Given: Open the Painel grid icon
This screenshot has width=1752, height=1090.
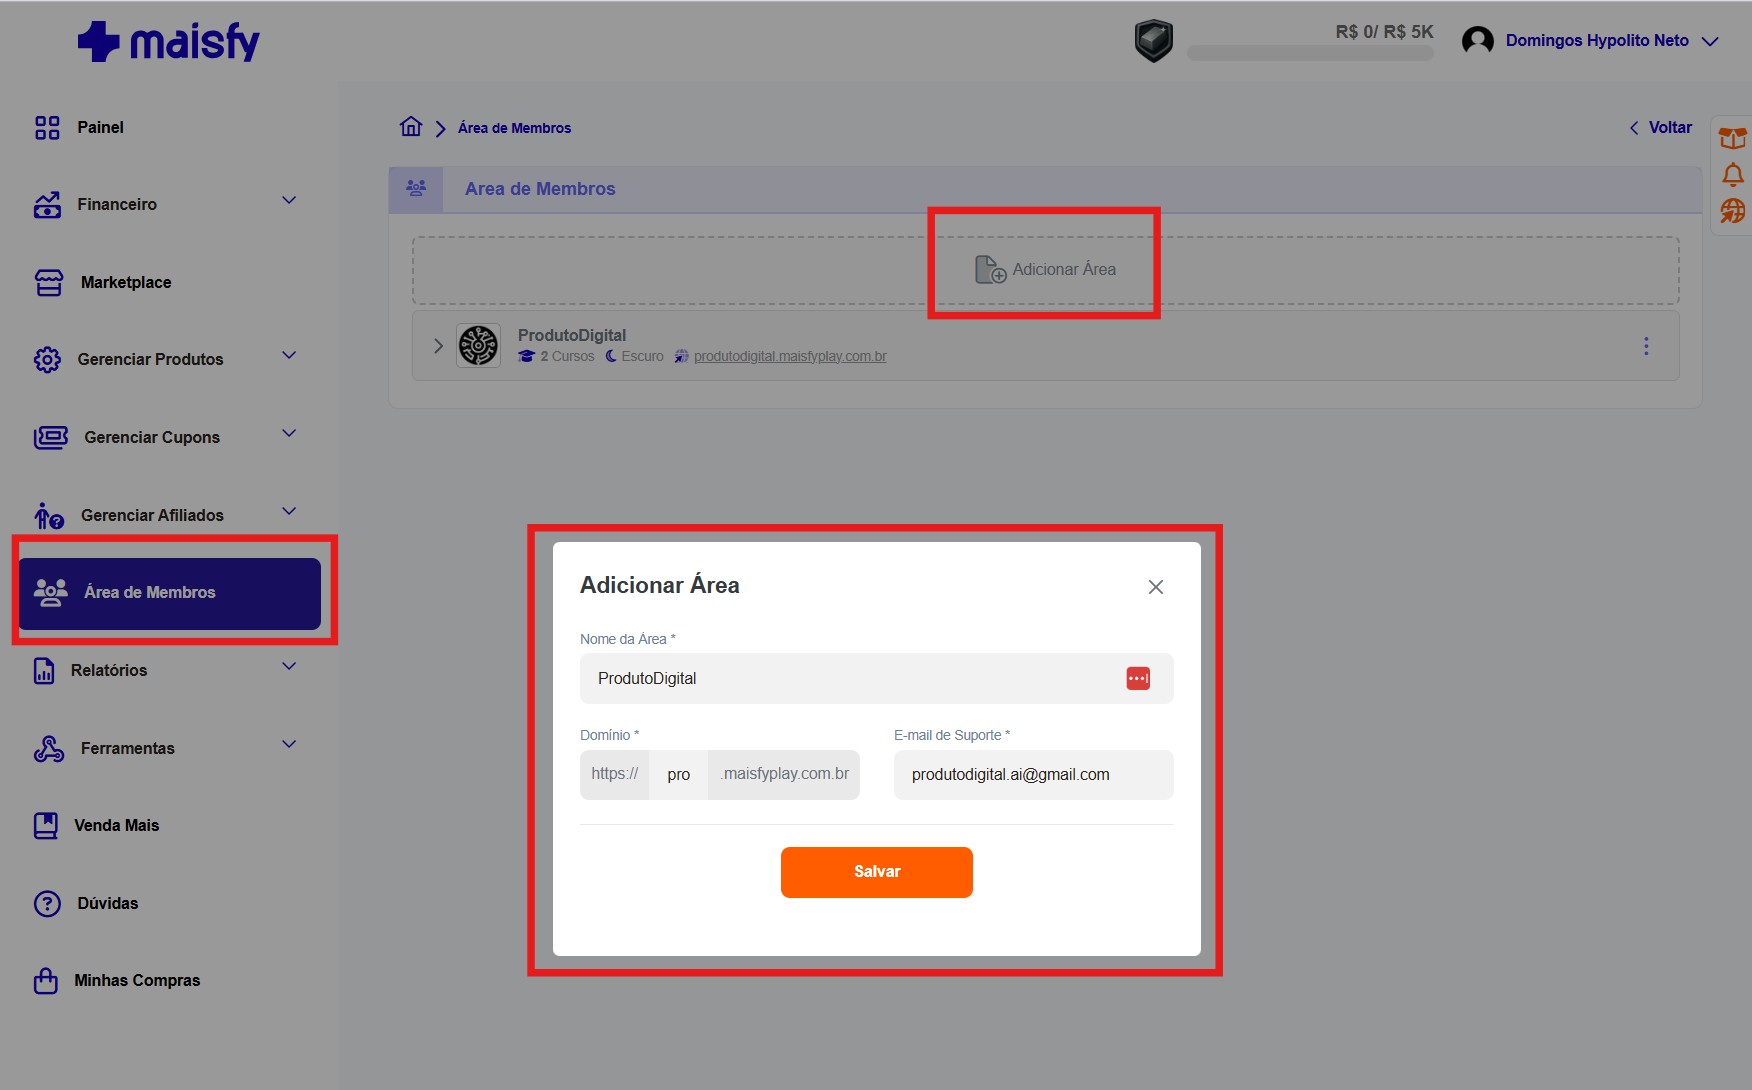Looking at the screenshot, I should [47, 128].
